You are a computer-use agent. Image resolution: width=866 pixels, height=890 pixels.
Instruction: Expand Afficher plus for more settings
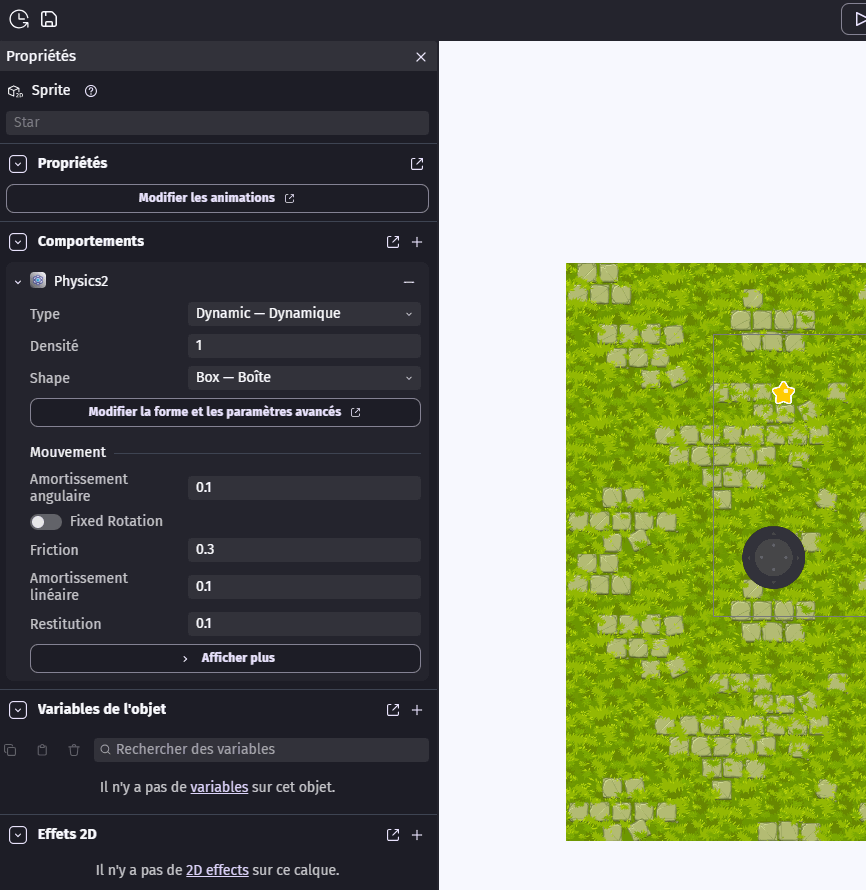pyautogui.click(x=225, y=658)
